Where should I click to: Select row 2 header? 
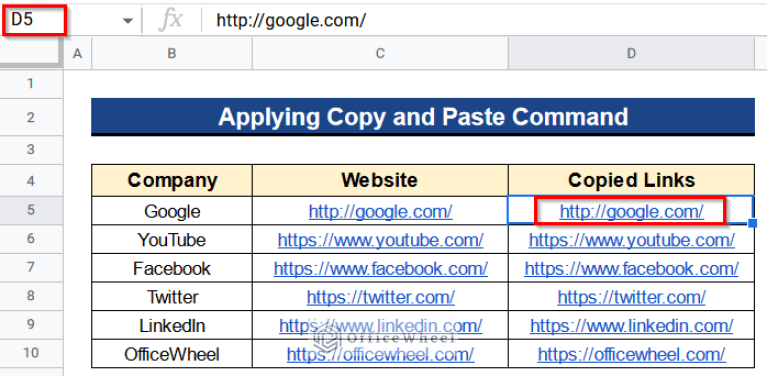point(31,117)
